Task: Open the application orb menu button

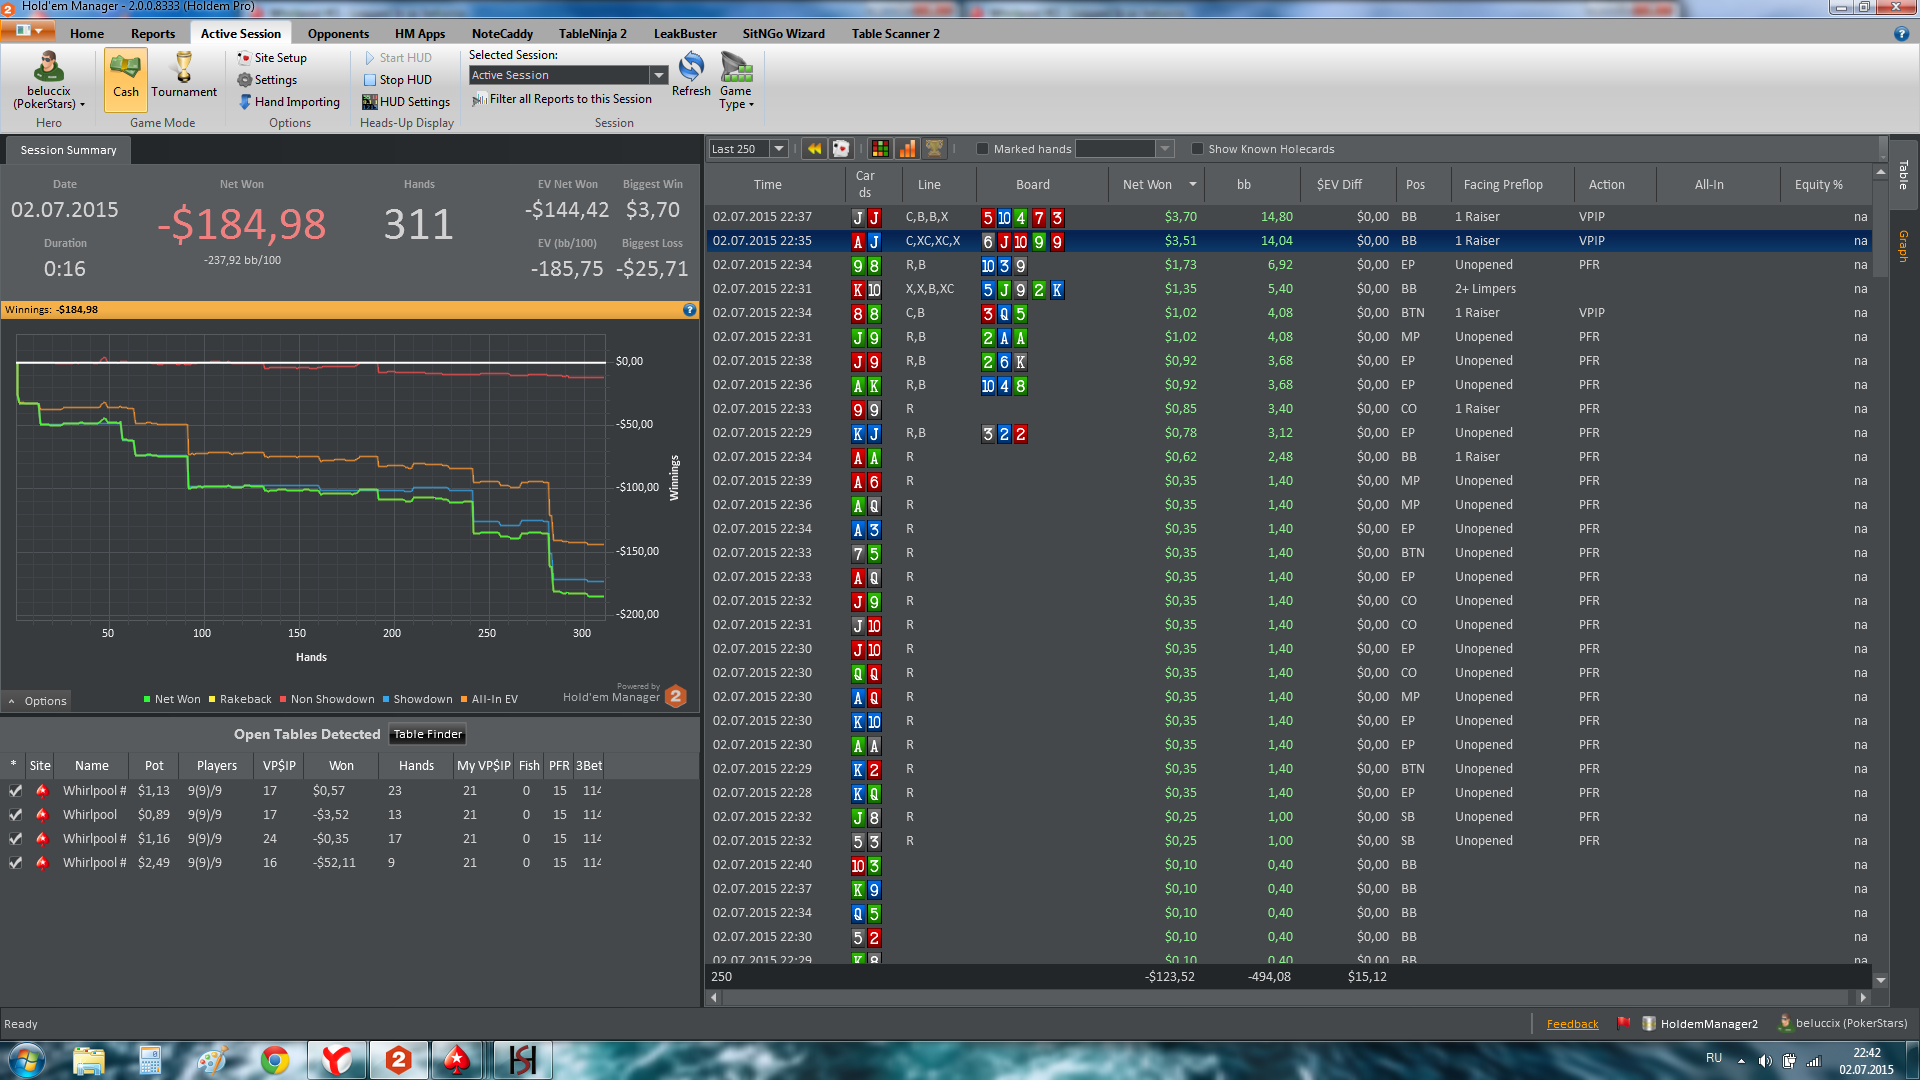Action: coord(29,31)
